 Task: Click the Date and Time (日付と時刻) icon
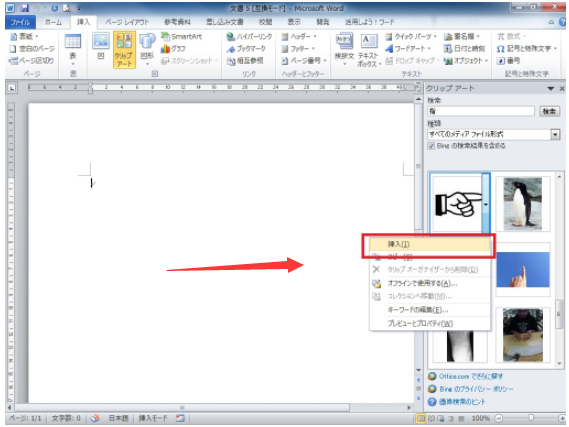448,49
